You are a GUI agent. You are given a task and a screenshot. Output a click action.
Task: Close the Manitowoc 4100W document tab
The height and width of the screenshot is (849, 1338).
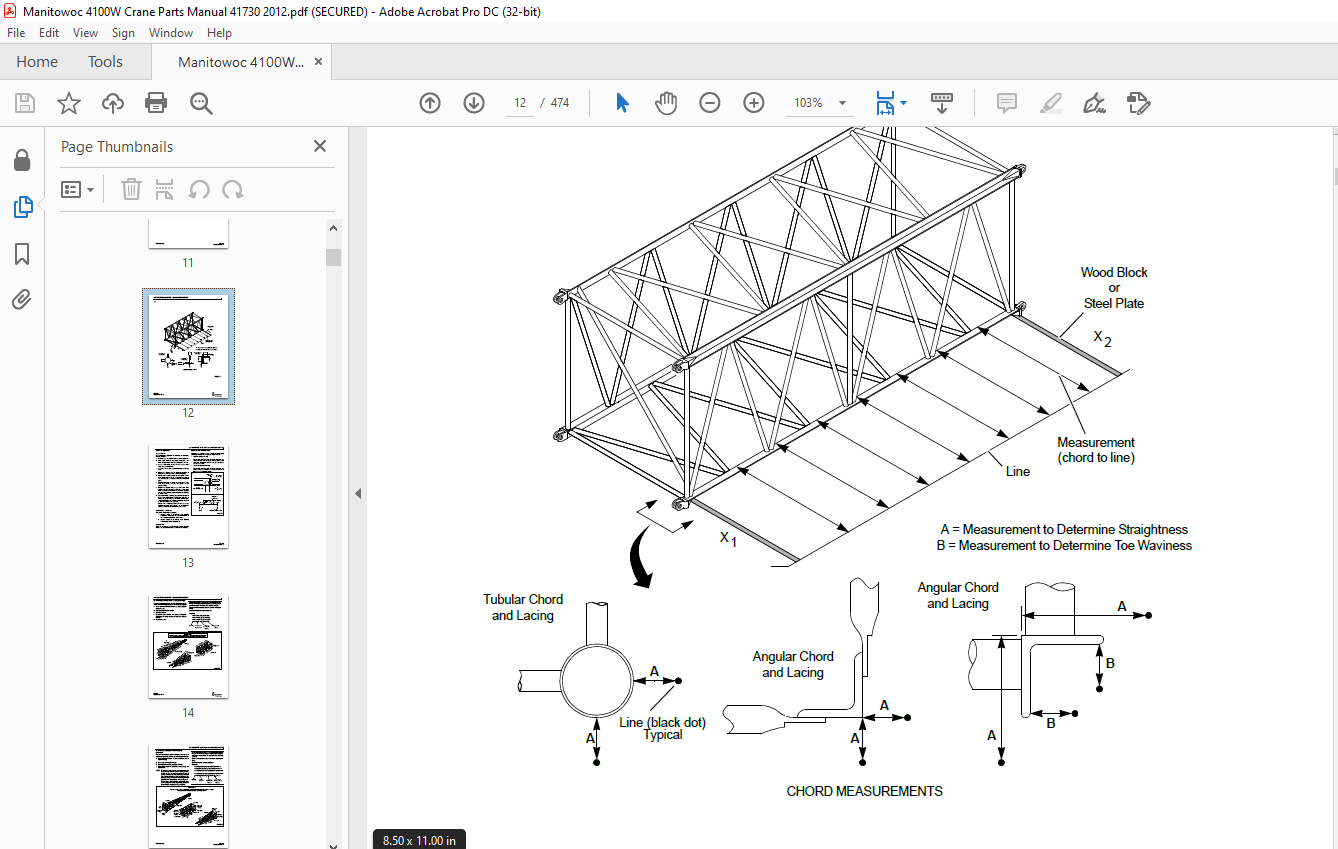tap(319, 62)
